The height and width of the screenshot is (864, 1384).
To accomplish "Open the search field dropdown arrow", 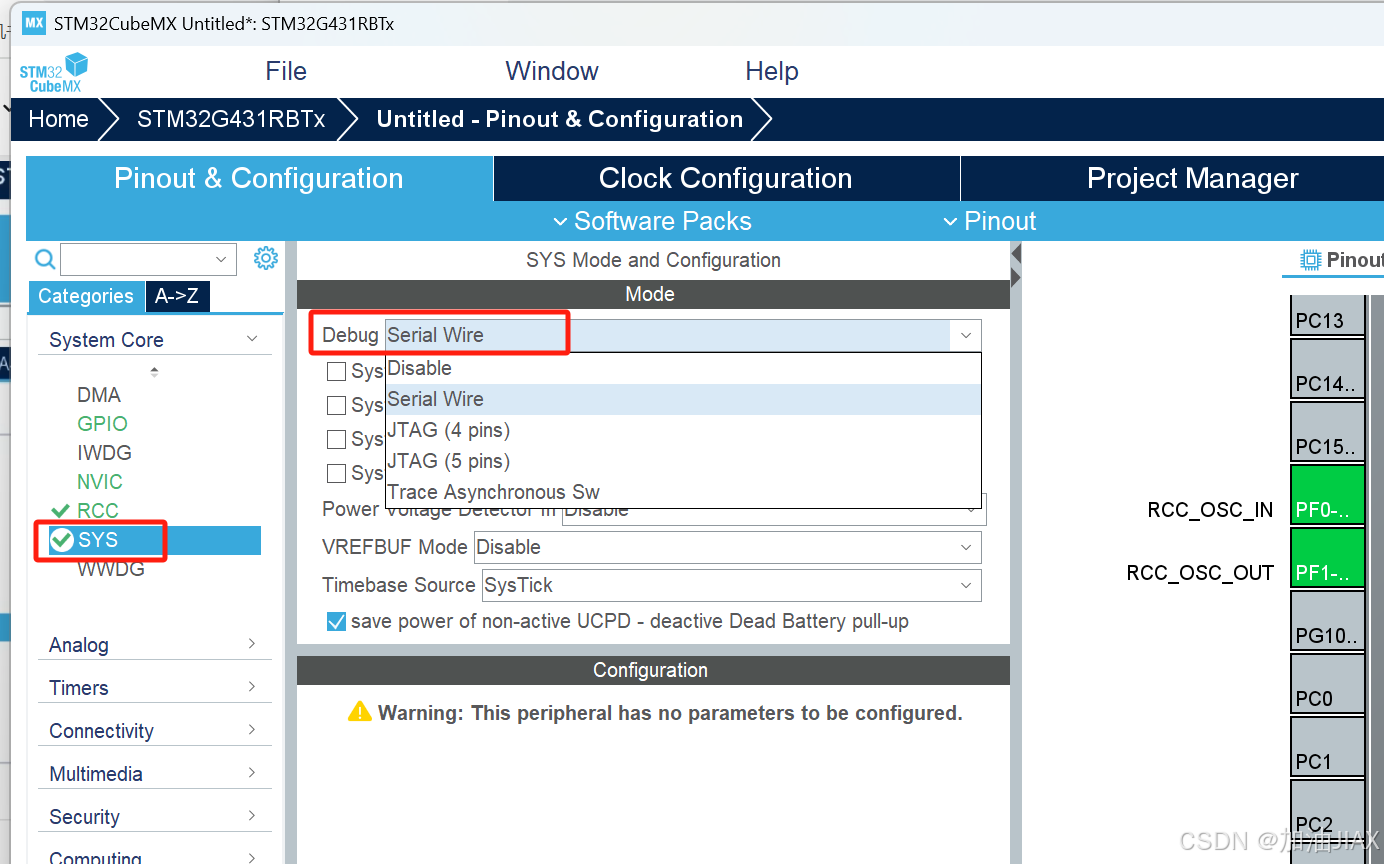I will pos(221,260).
